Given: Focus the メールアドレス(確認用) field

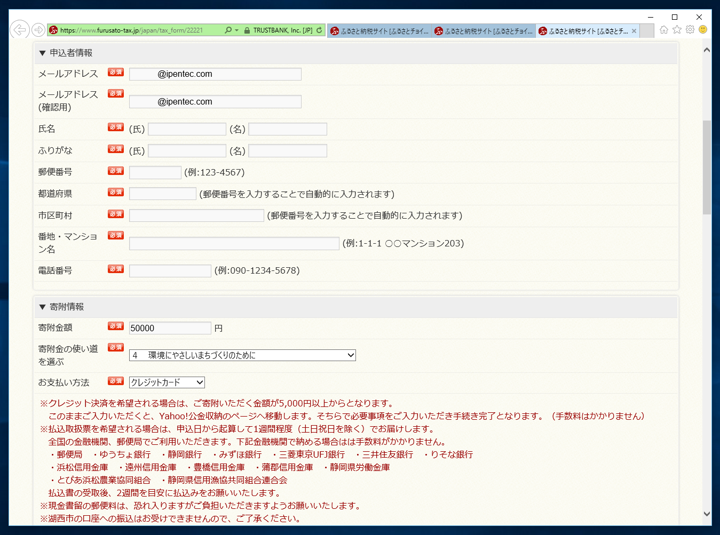Looking at the screenshot, I should 215,101.
